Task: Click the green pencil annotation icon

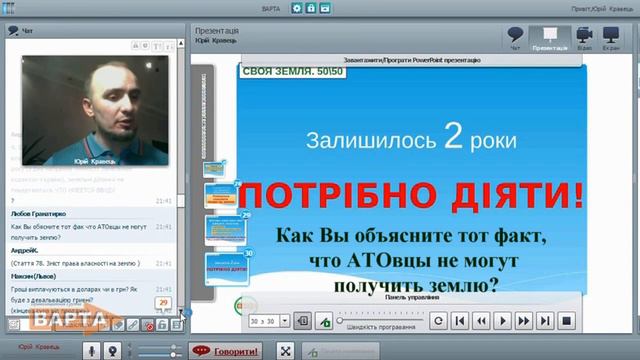Action: (324, 321)
